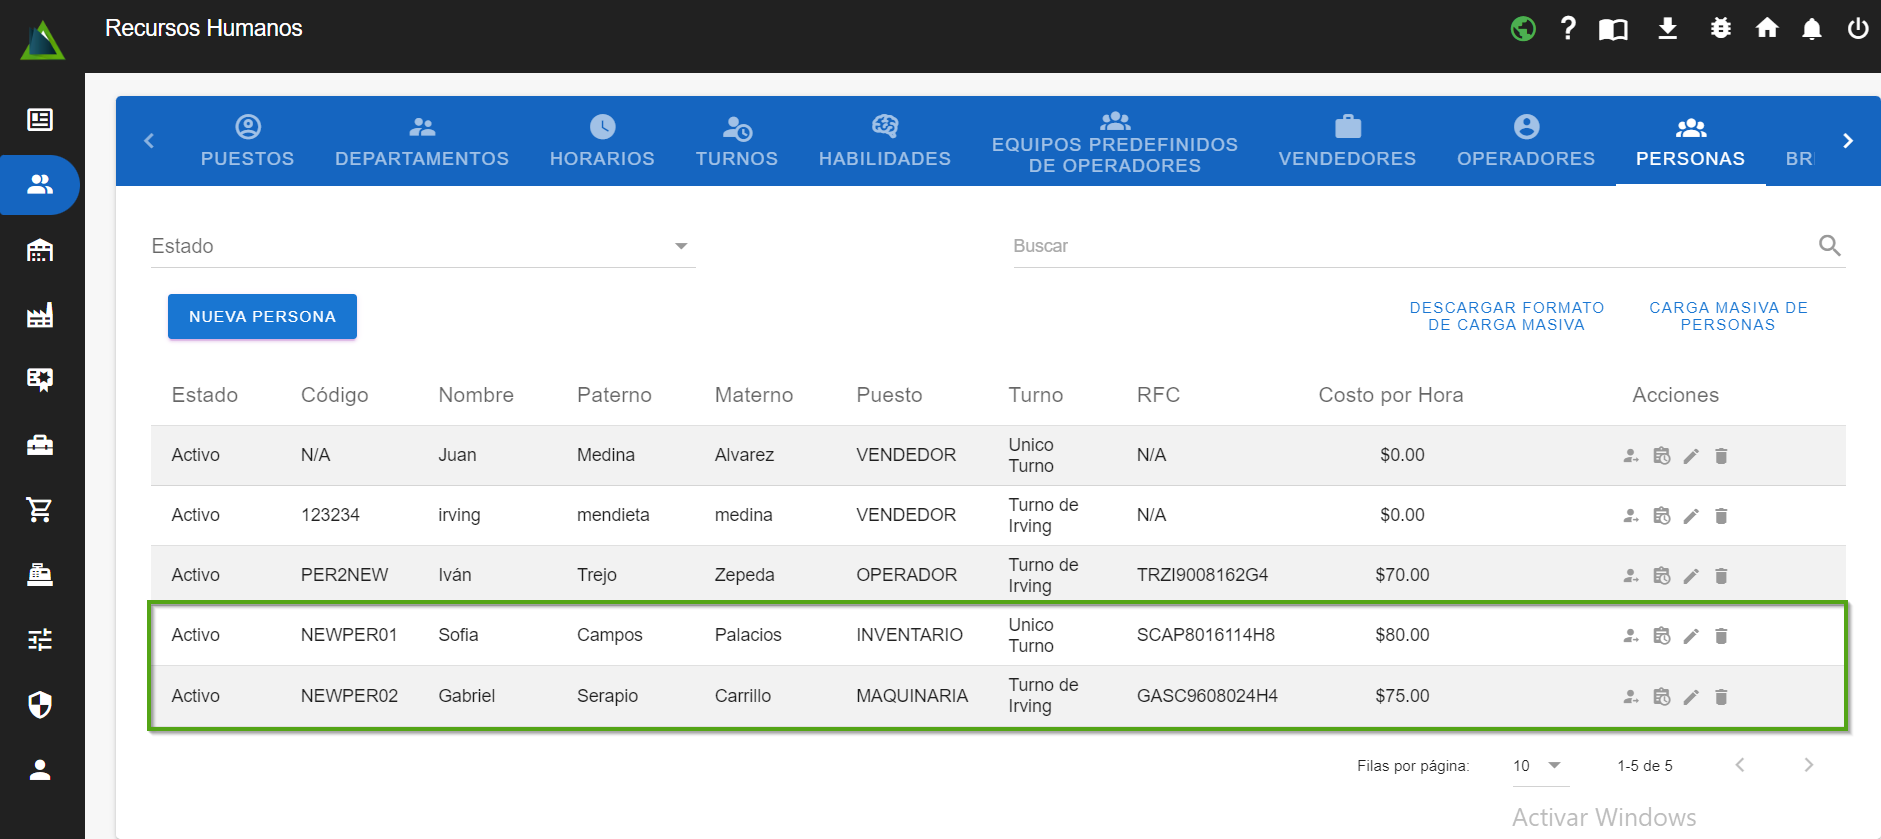
Task: Open the help question mark icon
Action: tap(1568, 28)
